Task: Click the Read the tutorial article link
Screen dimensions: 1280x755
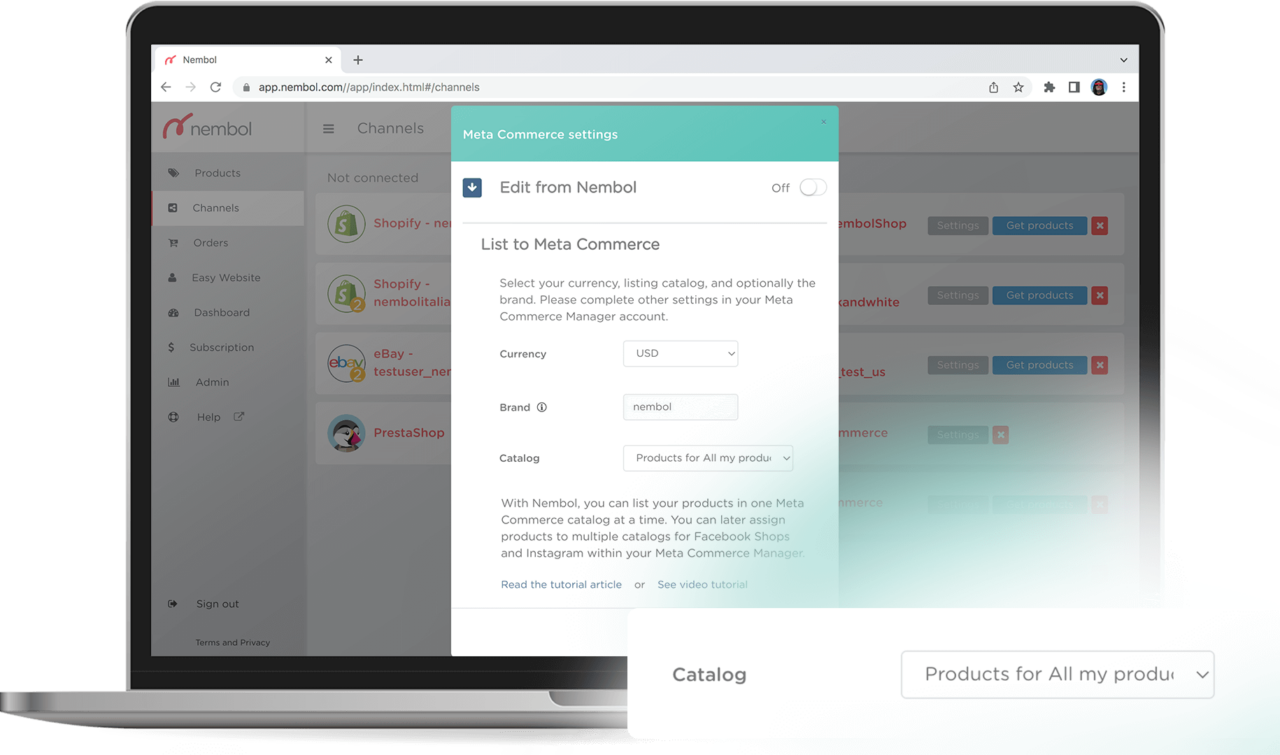Action: pos(561,584)
